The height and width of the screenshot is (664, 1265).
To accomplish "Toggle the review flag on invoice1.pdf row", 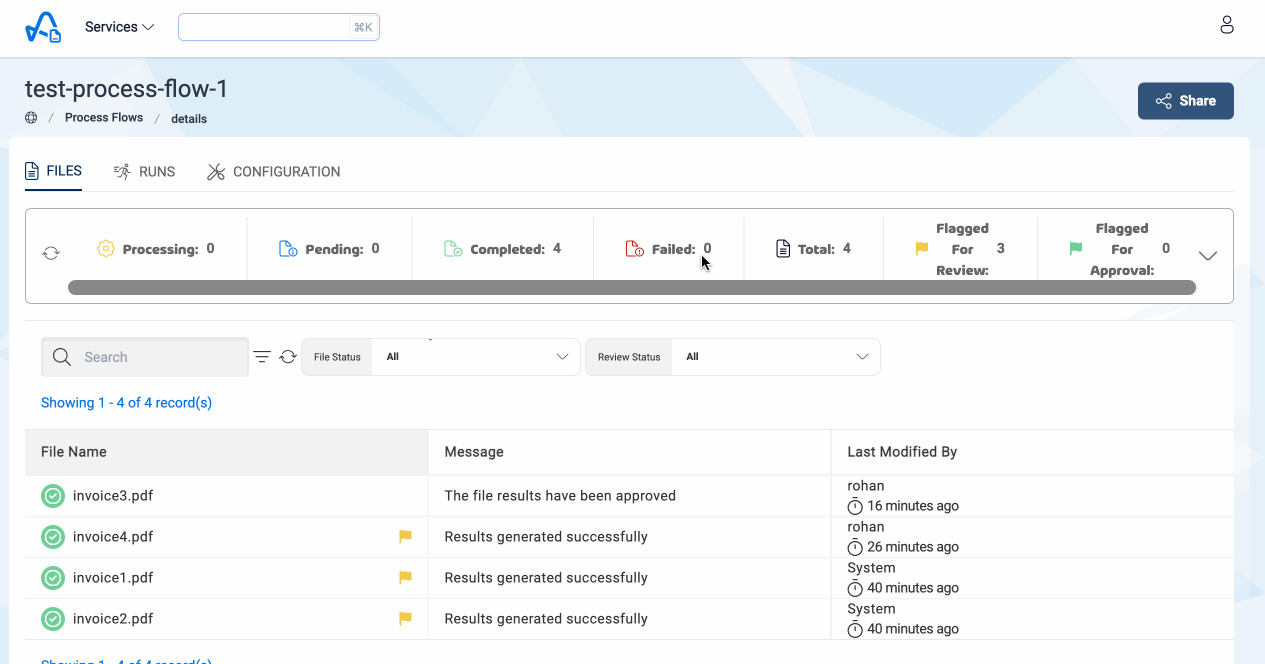I will point(404,577).
